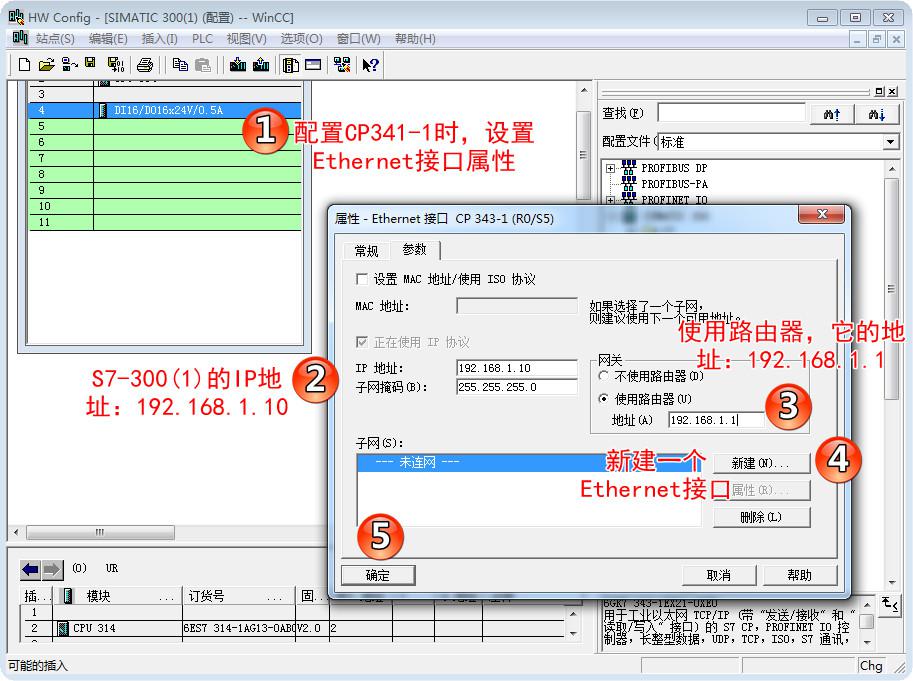Switch to the 参数 tab
The height and width of the screenshot is (681, 913).
pyautogui.click(x=415, y=250)
